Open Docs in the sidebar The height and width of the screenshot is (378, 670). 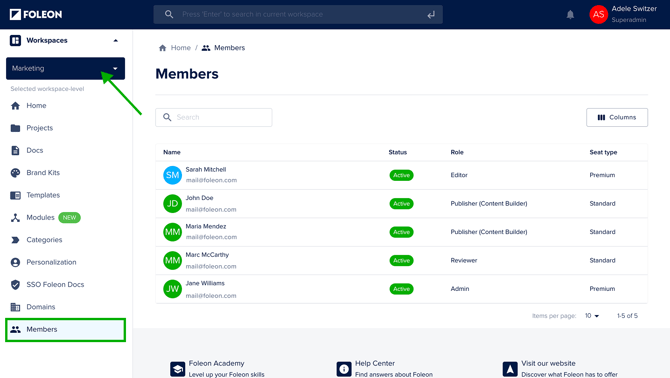click(35, 150)
